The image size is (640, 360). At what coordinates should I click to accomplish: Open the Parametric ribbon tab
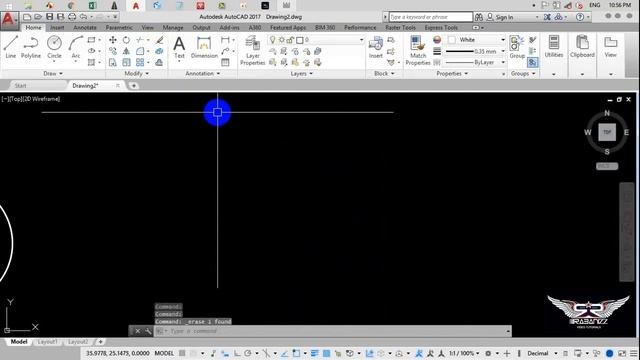(x=119, y=28)
